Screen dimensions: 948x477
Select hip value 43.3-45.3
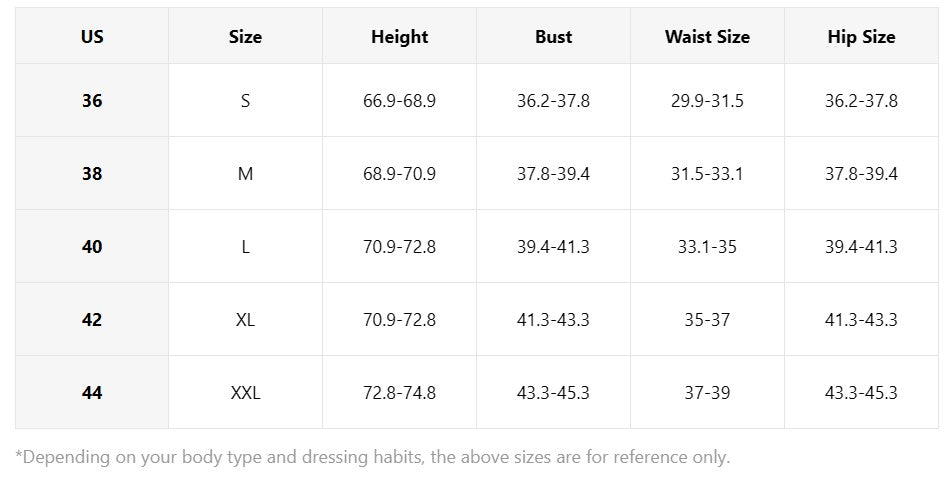pyautogui.click(x=862, y=392)
